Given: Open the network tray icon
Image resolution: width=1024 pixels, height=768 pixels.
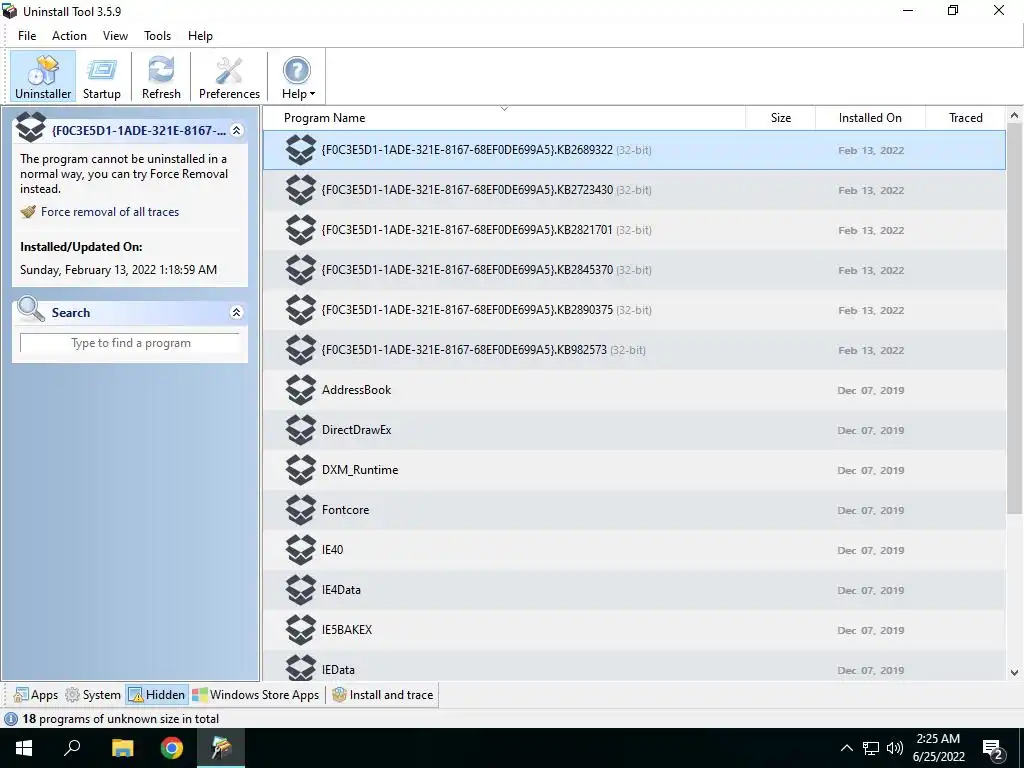Looking at the screenshot, I should [x=871, y=748].
